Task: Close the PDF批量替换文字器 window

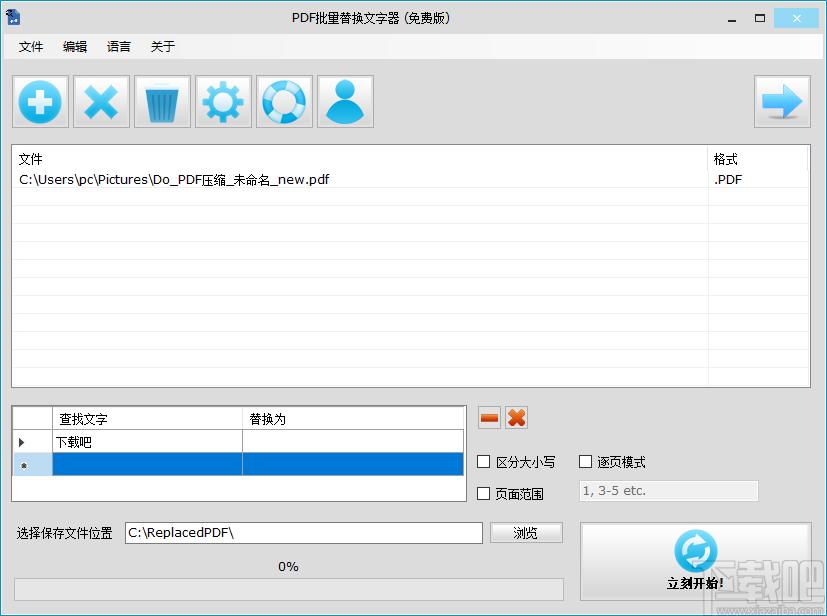Action: tap(796, 18)
